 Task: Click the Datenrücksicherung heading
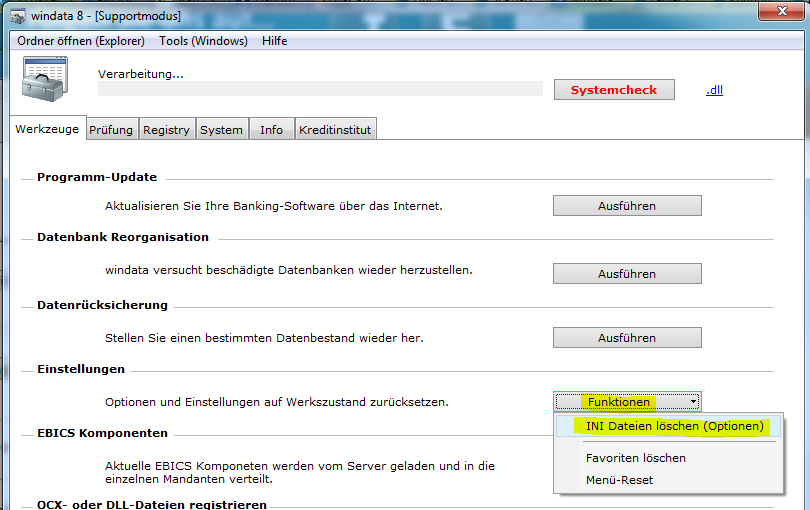tap(102, 305)
